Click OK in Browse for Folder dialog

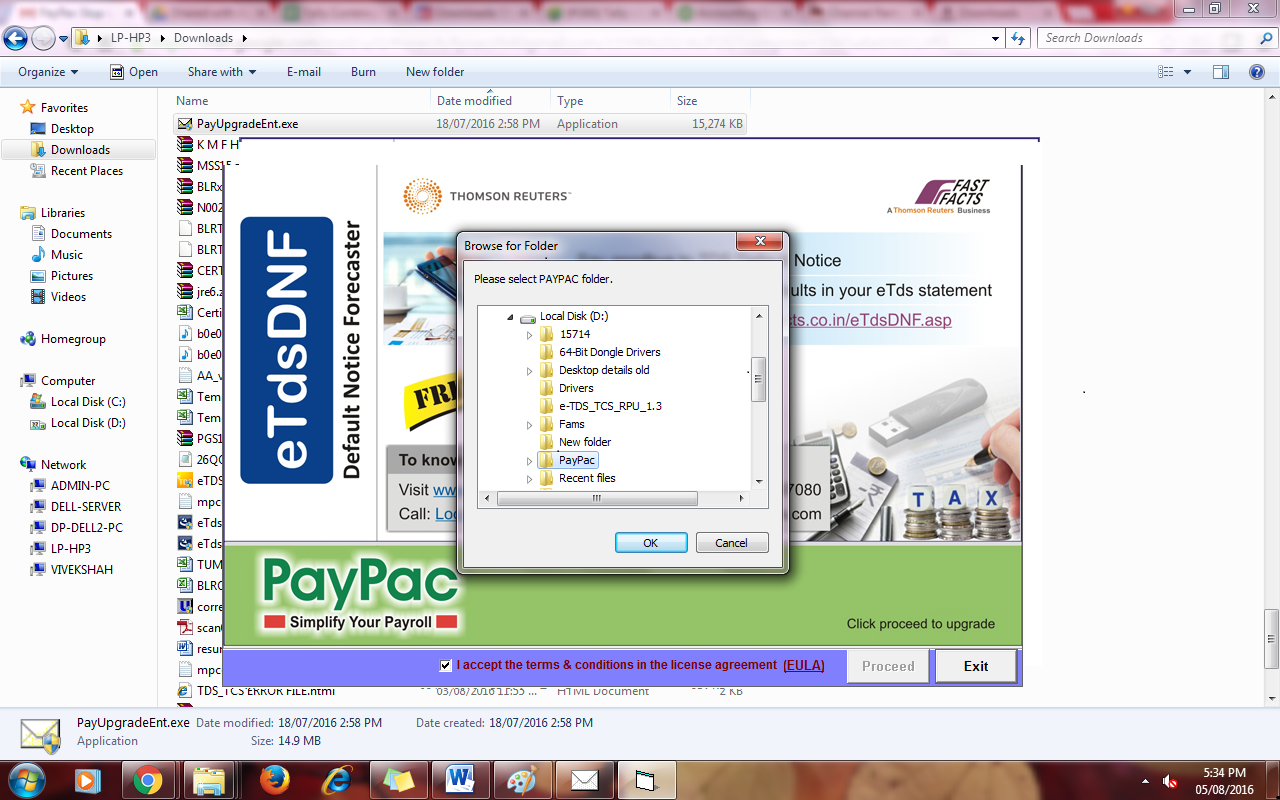click(x=651, y=543)
